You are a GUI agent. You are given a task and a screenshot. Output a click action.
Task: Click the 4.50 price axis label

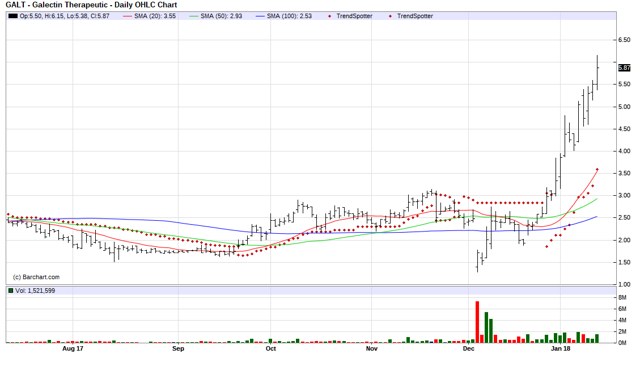coord(624,129)
